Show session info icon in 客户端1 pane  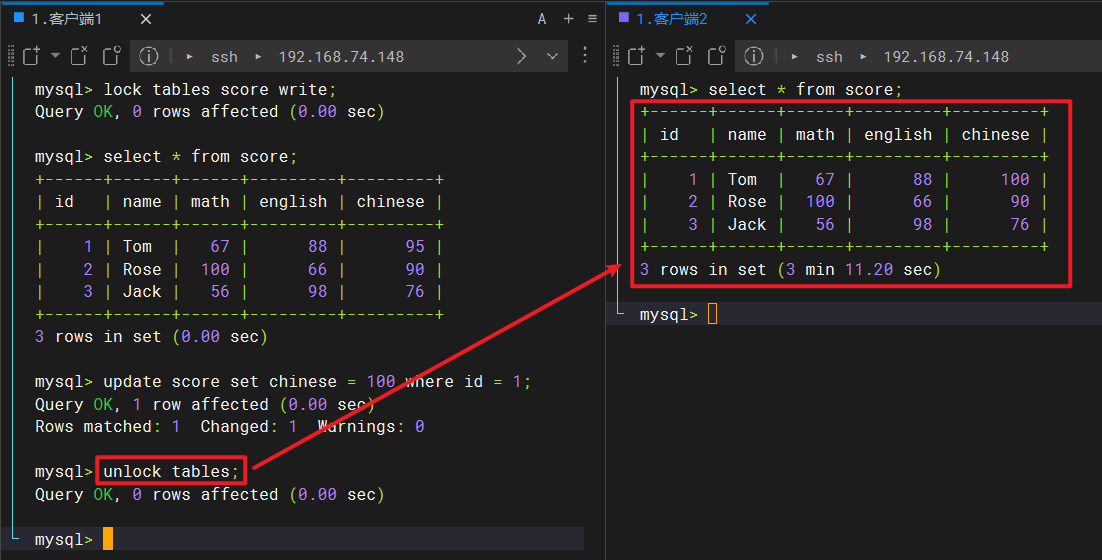point(148,56)
